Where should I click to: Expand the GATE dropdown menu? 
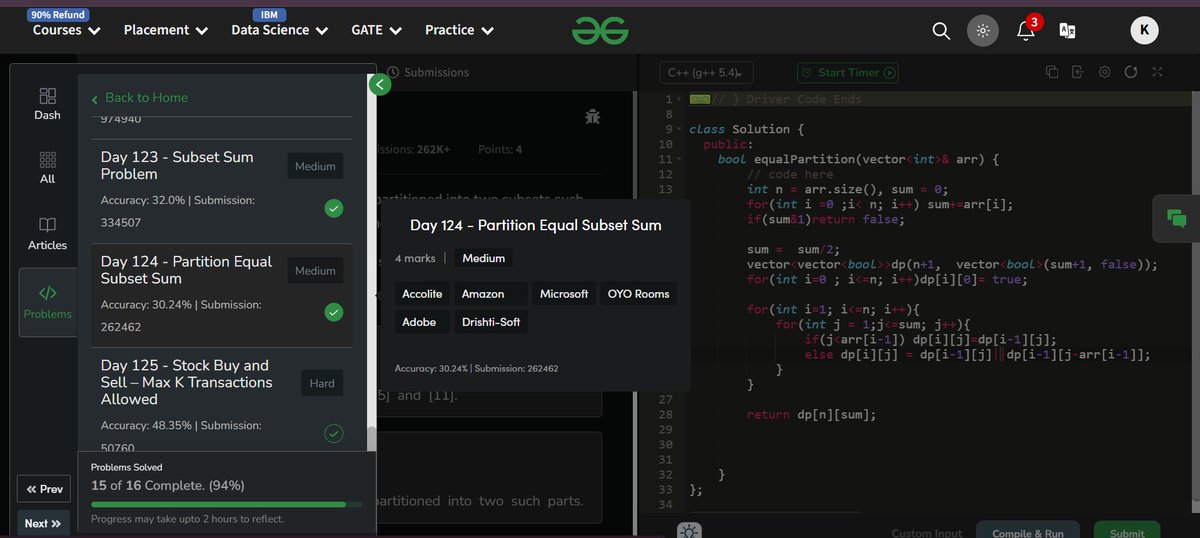click(376, 30)
